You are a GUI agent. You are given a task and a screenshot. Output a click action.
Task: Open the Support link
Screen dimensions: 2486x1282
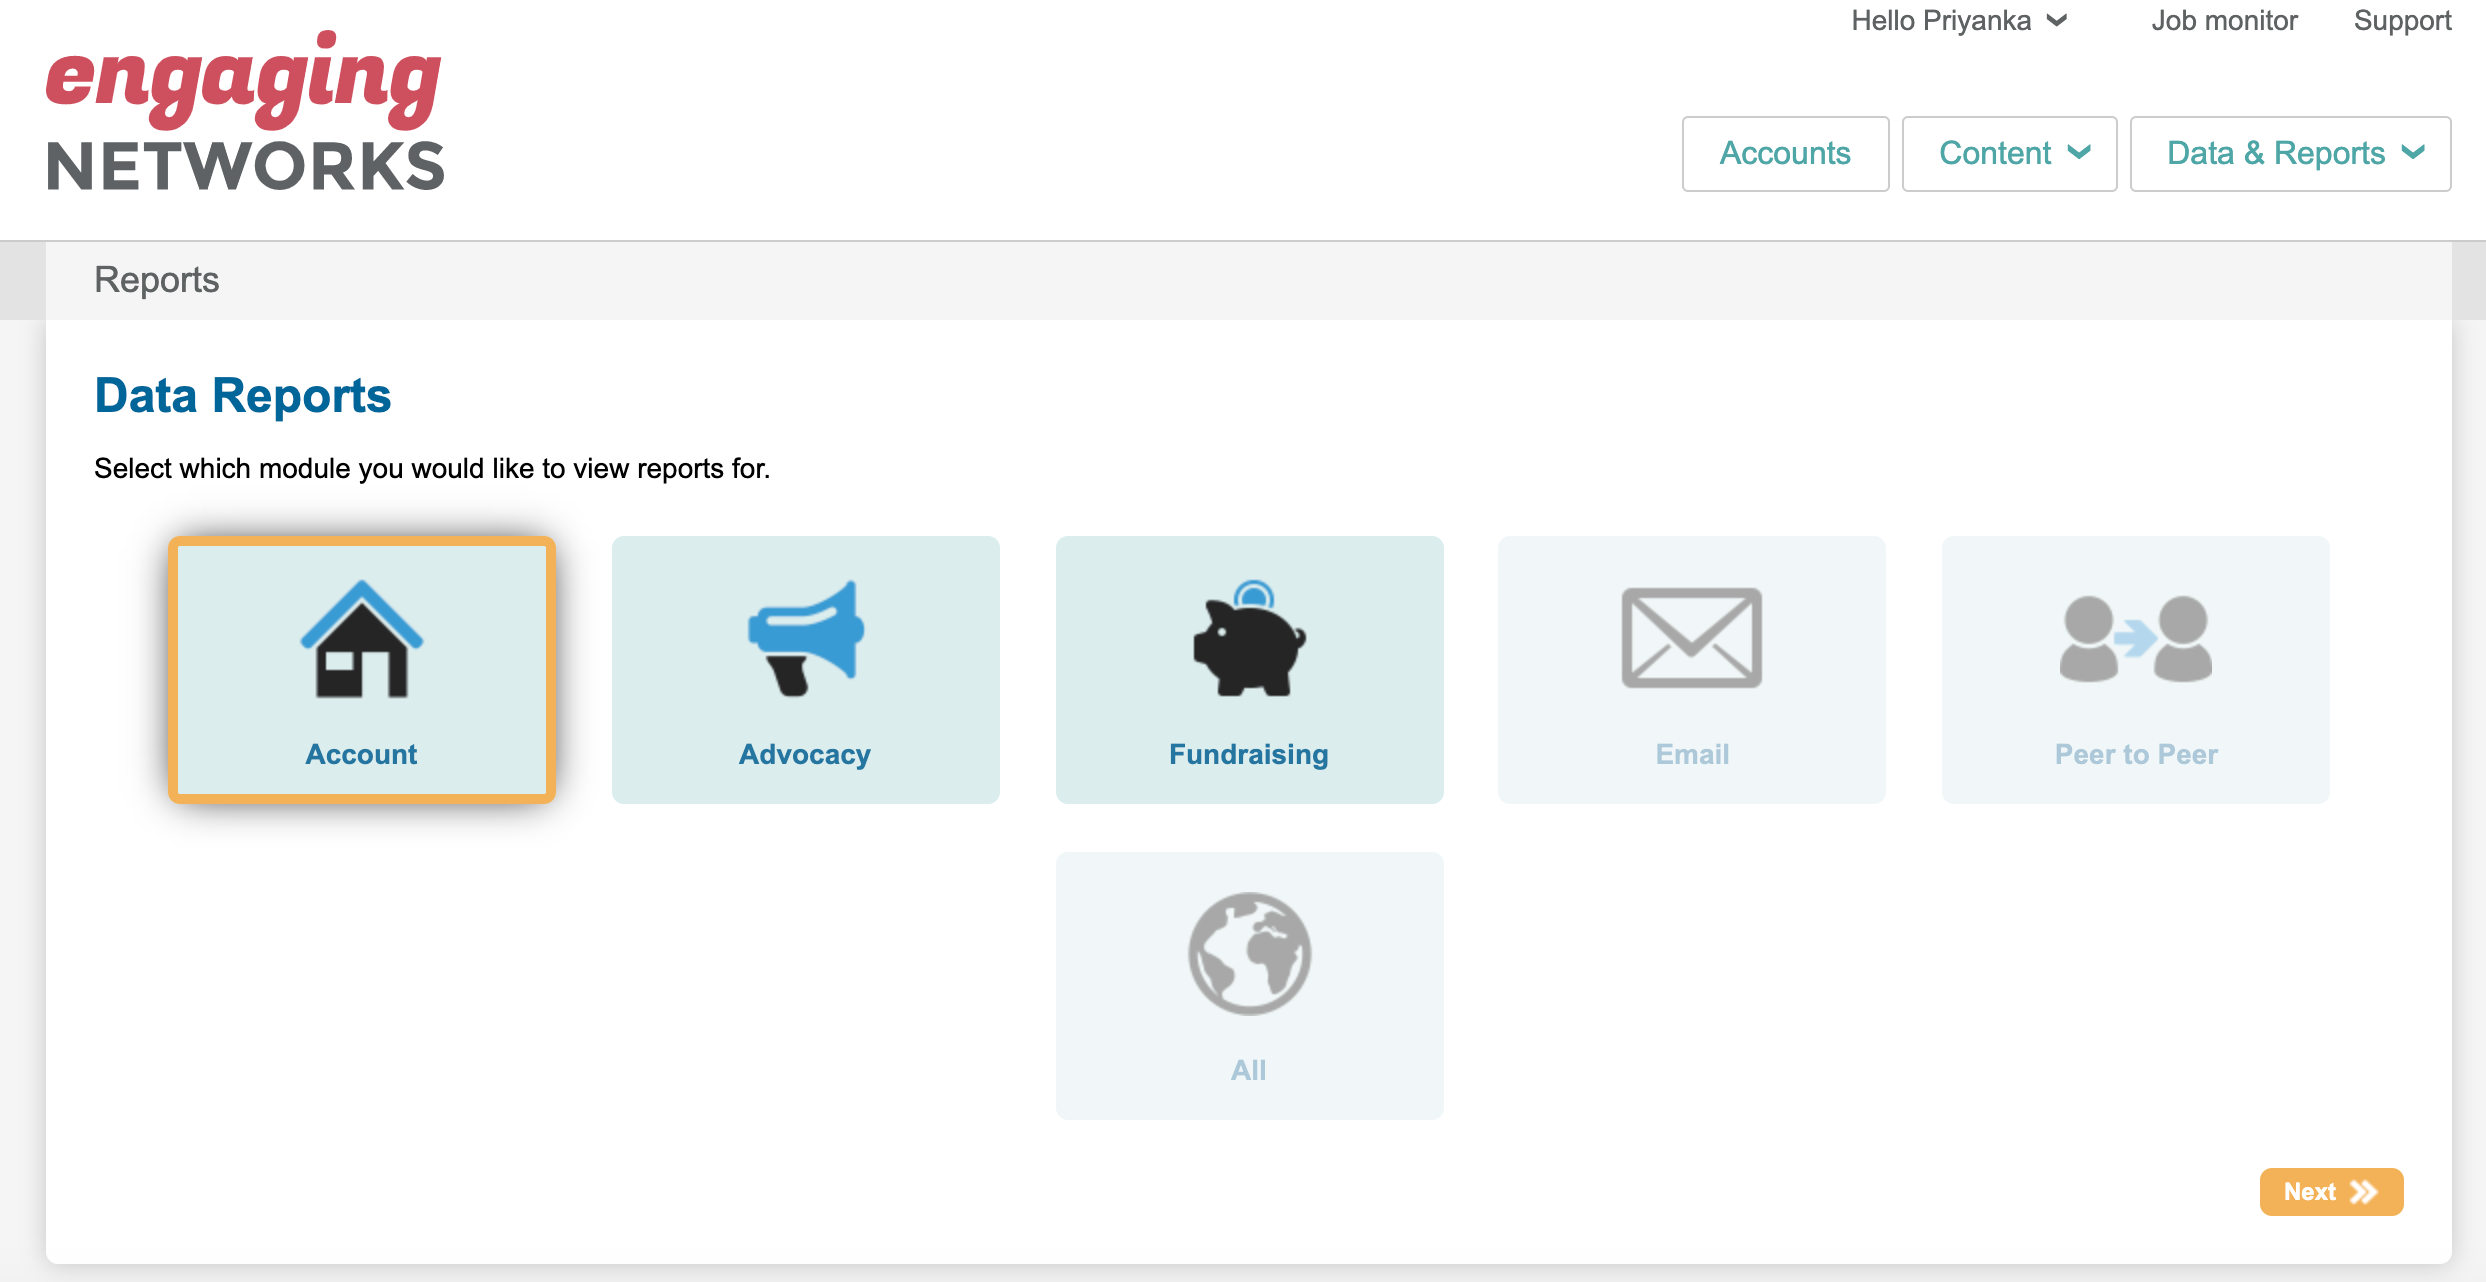2402,21
